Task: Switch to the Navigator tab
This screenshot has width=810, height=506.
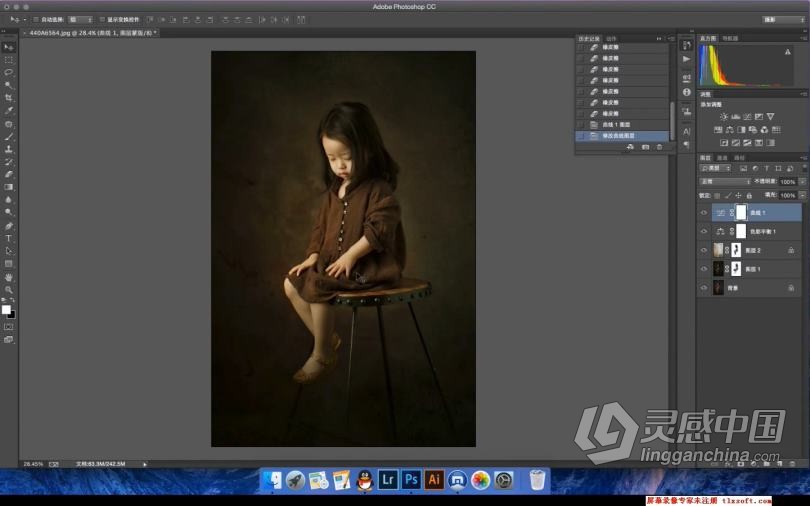Action: [x=730, y=38]
